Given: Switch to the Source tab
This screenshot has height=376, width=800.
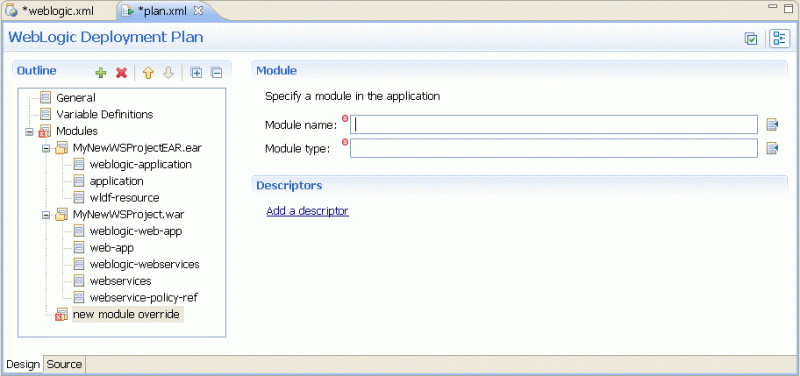Looking at the screenshot, I should pyautogui.click(x=64, y=364).
